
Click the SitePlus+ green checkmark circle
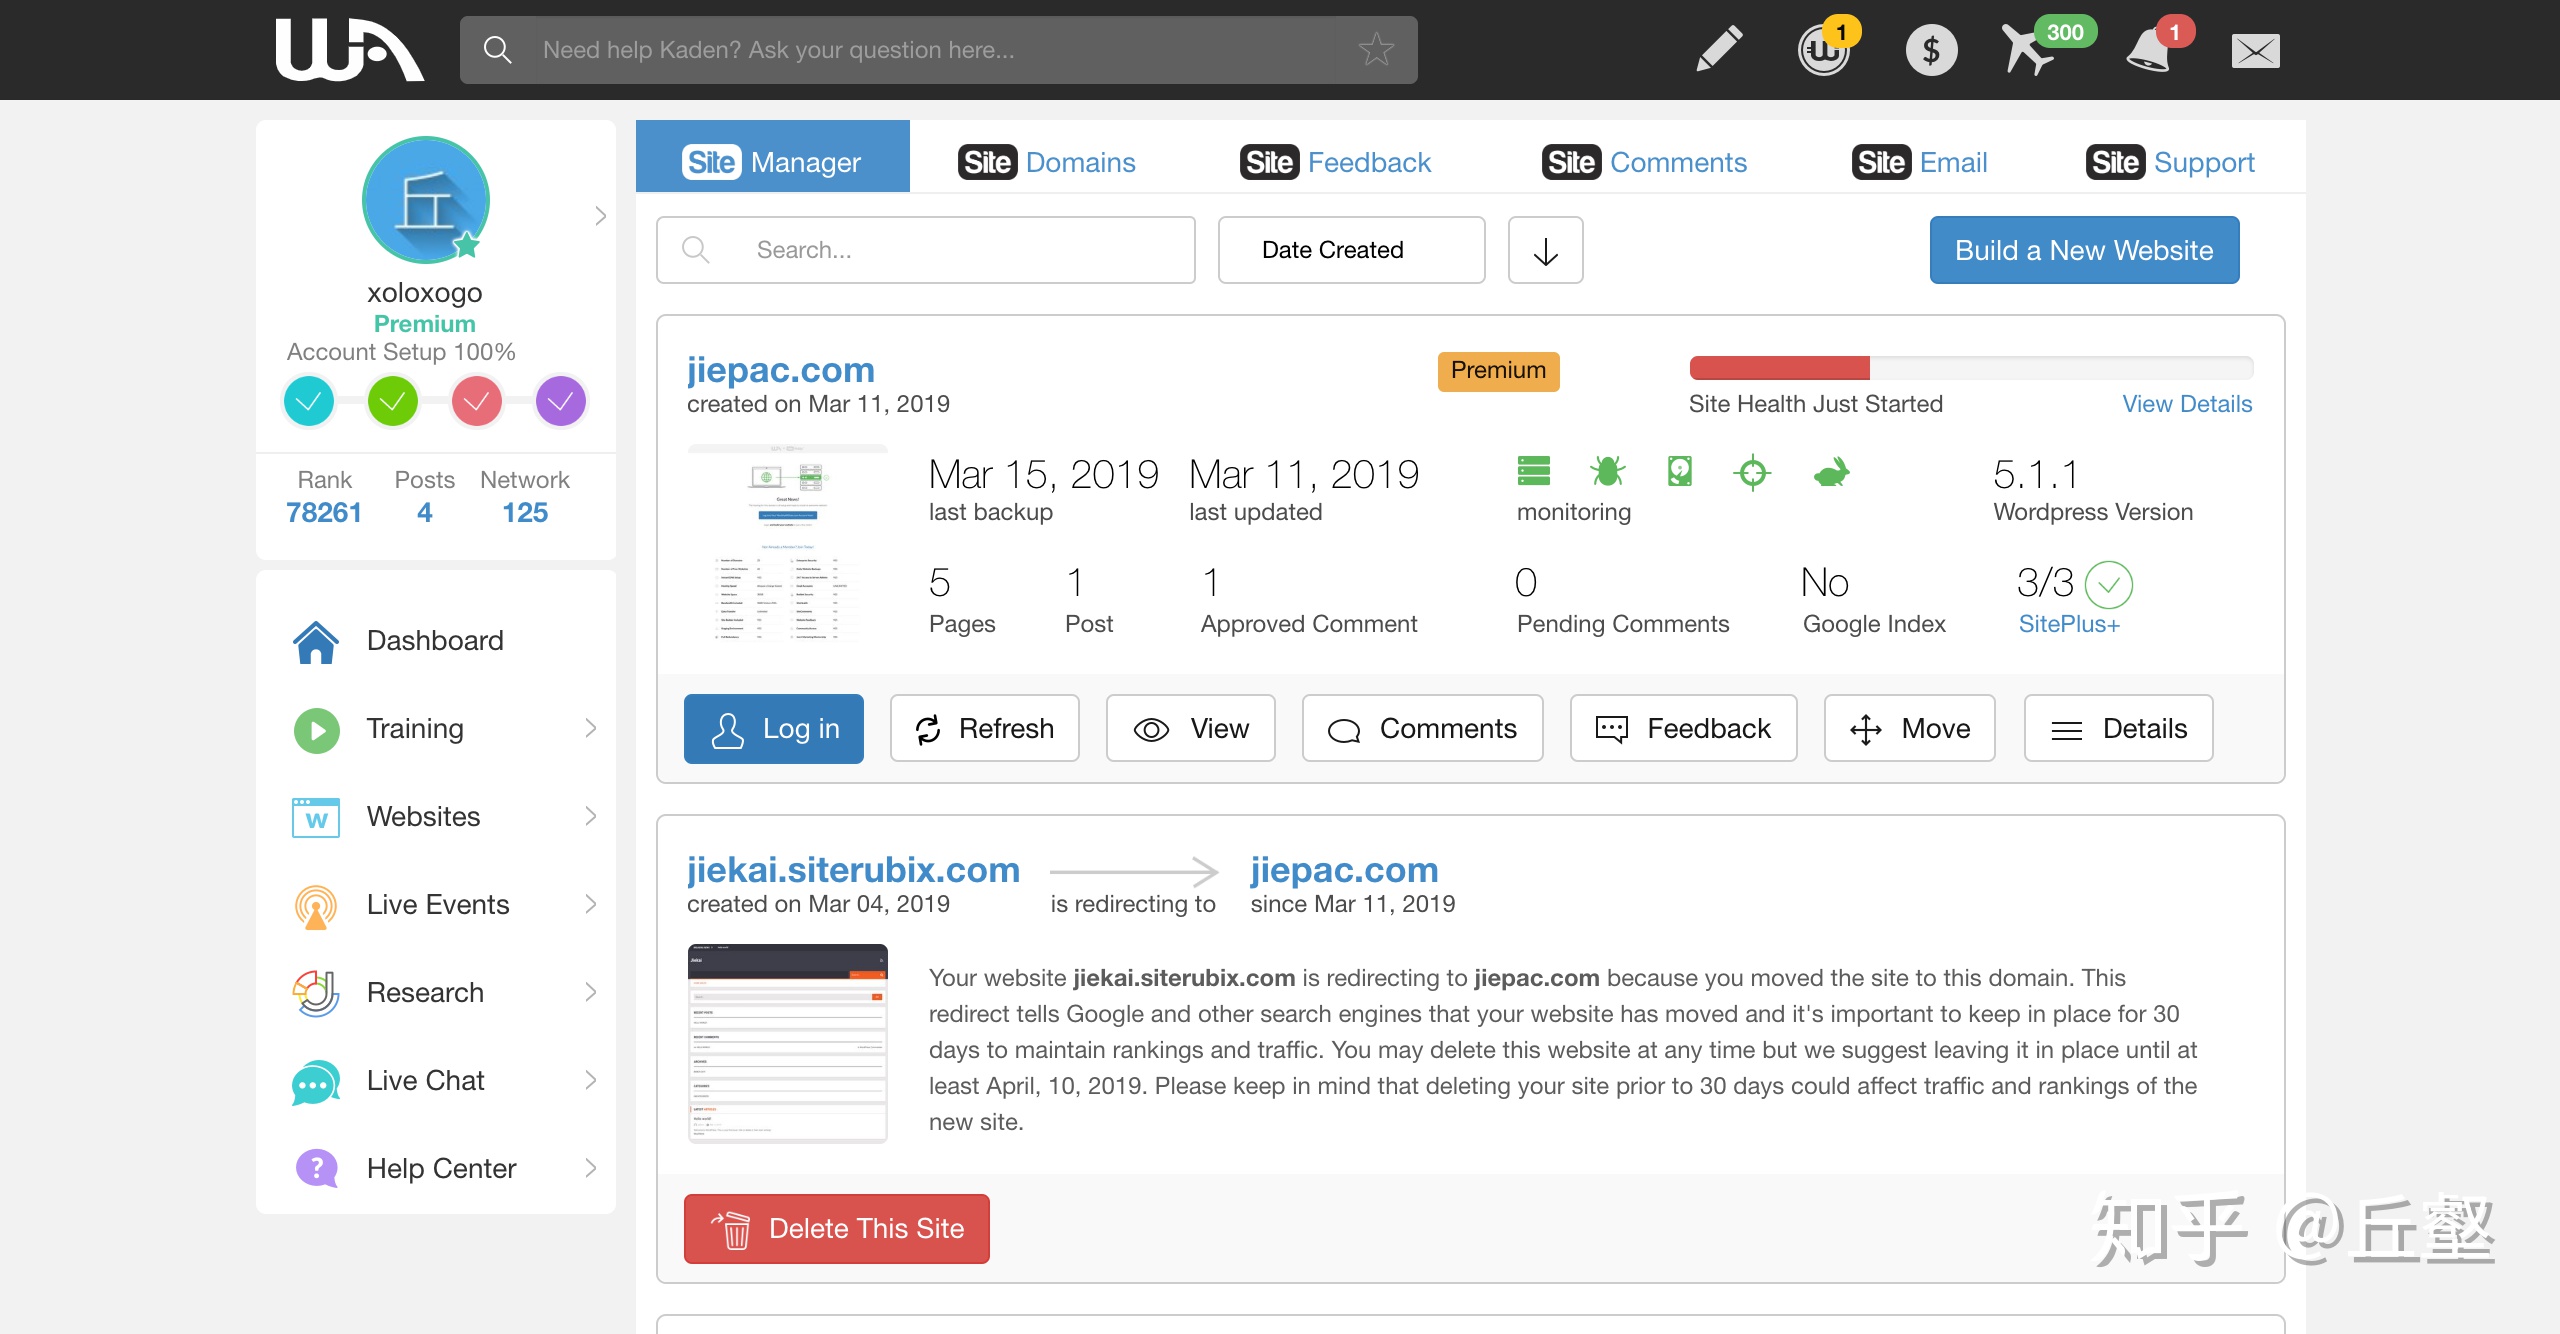click(2108, 584)
